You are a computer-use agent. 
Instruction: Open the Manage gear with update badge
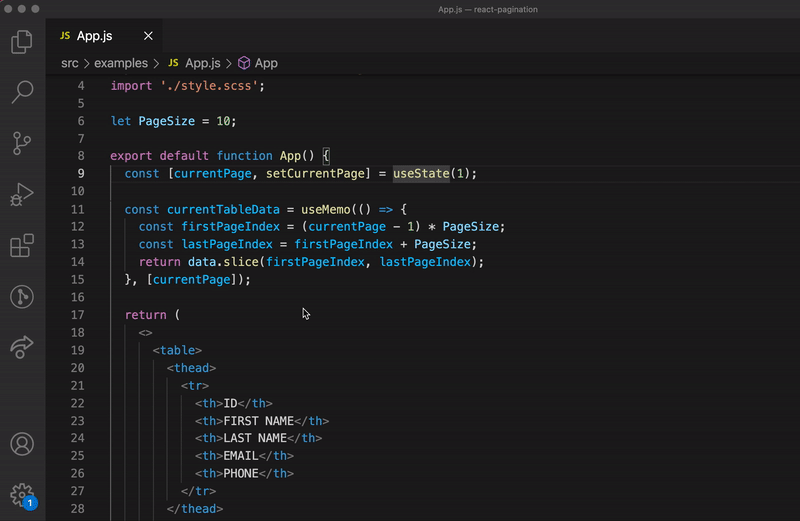(22, 494)
